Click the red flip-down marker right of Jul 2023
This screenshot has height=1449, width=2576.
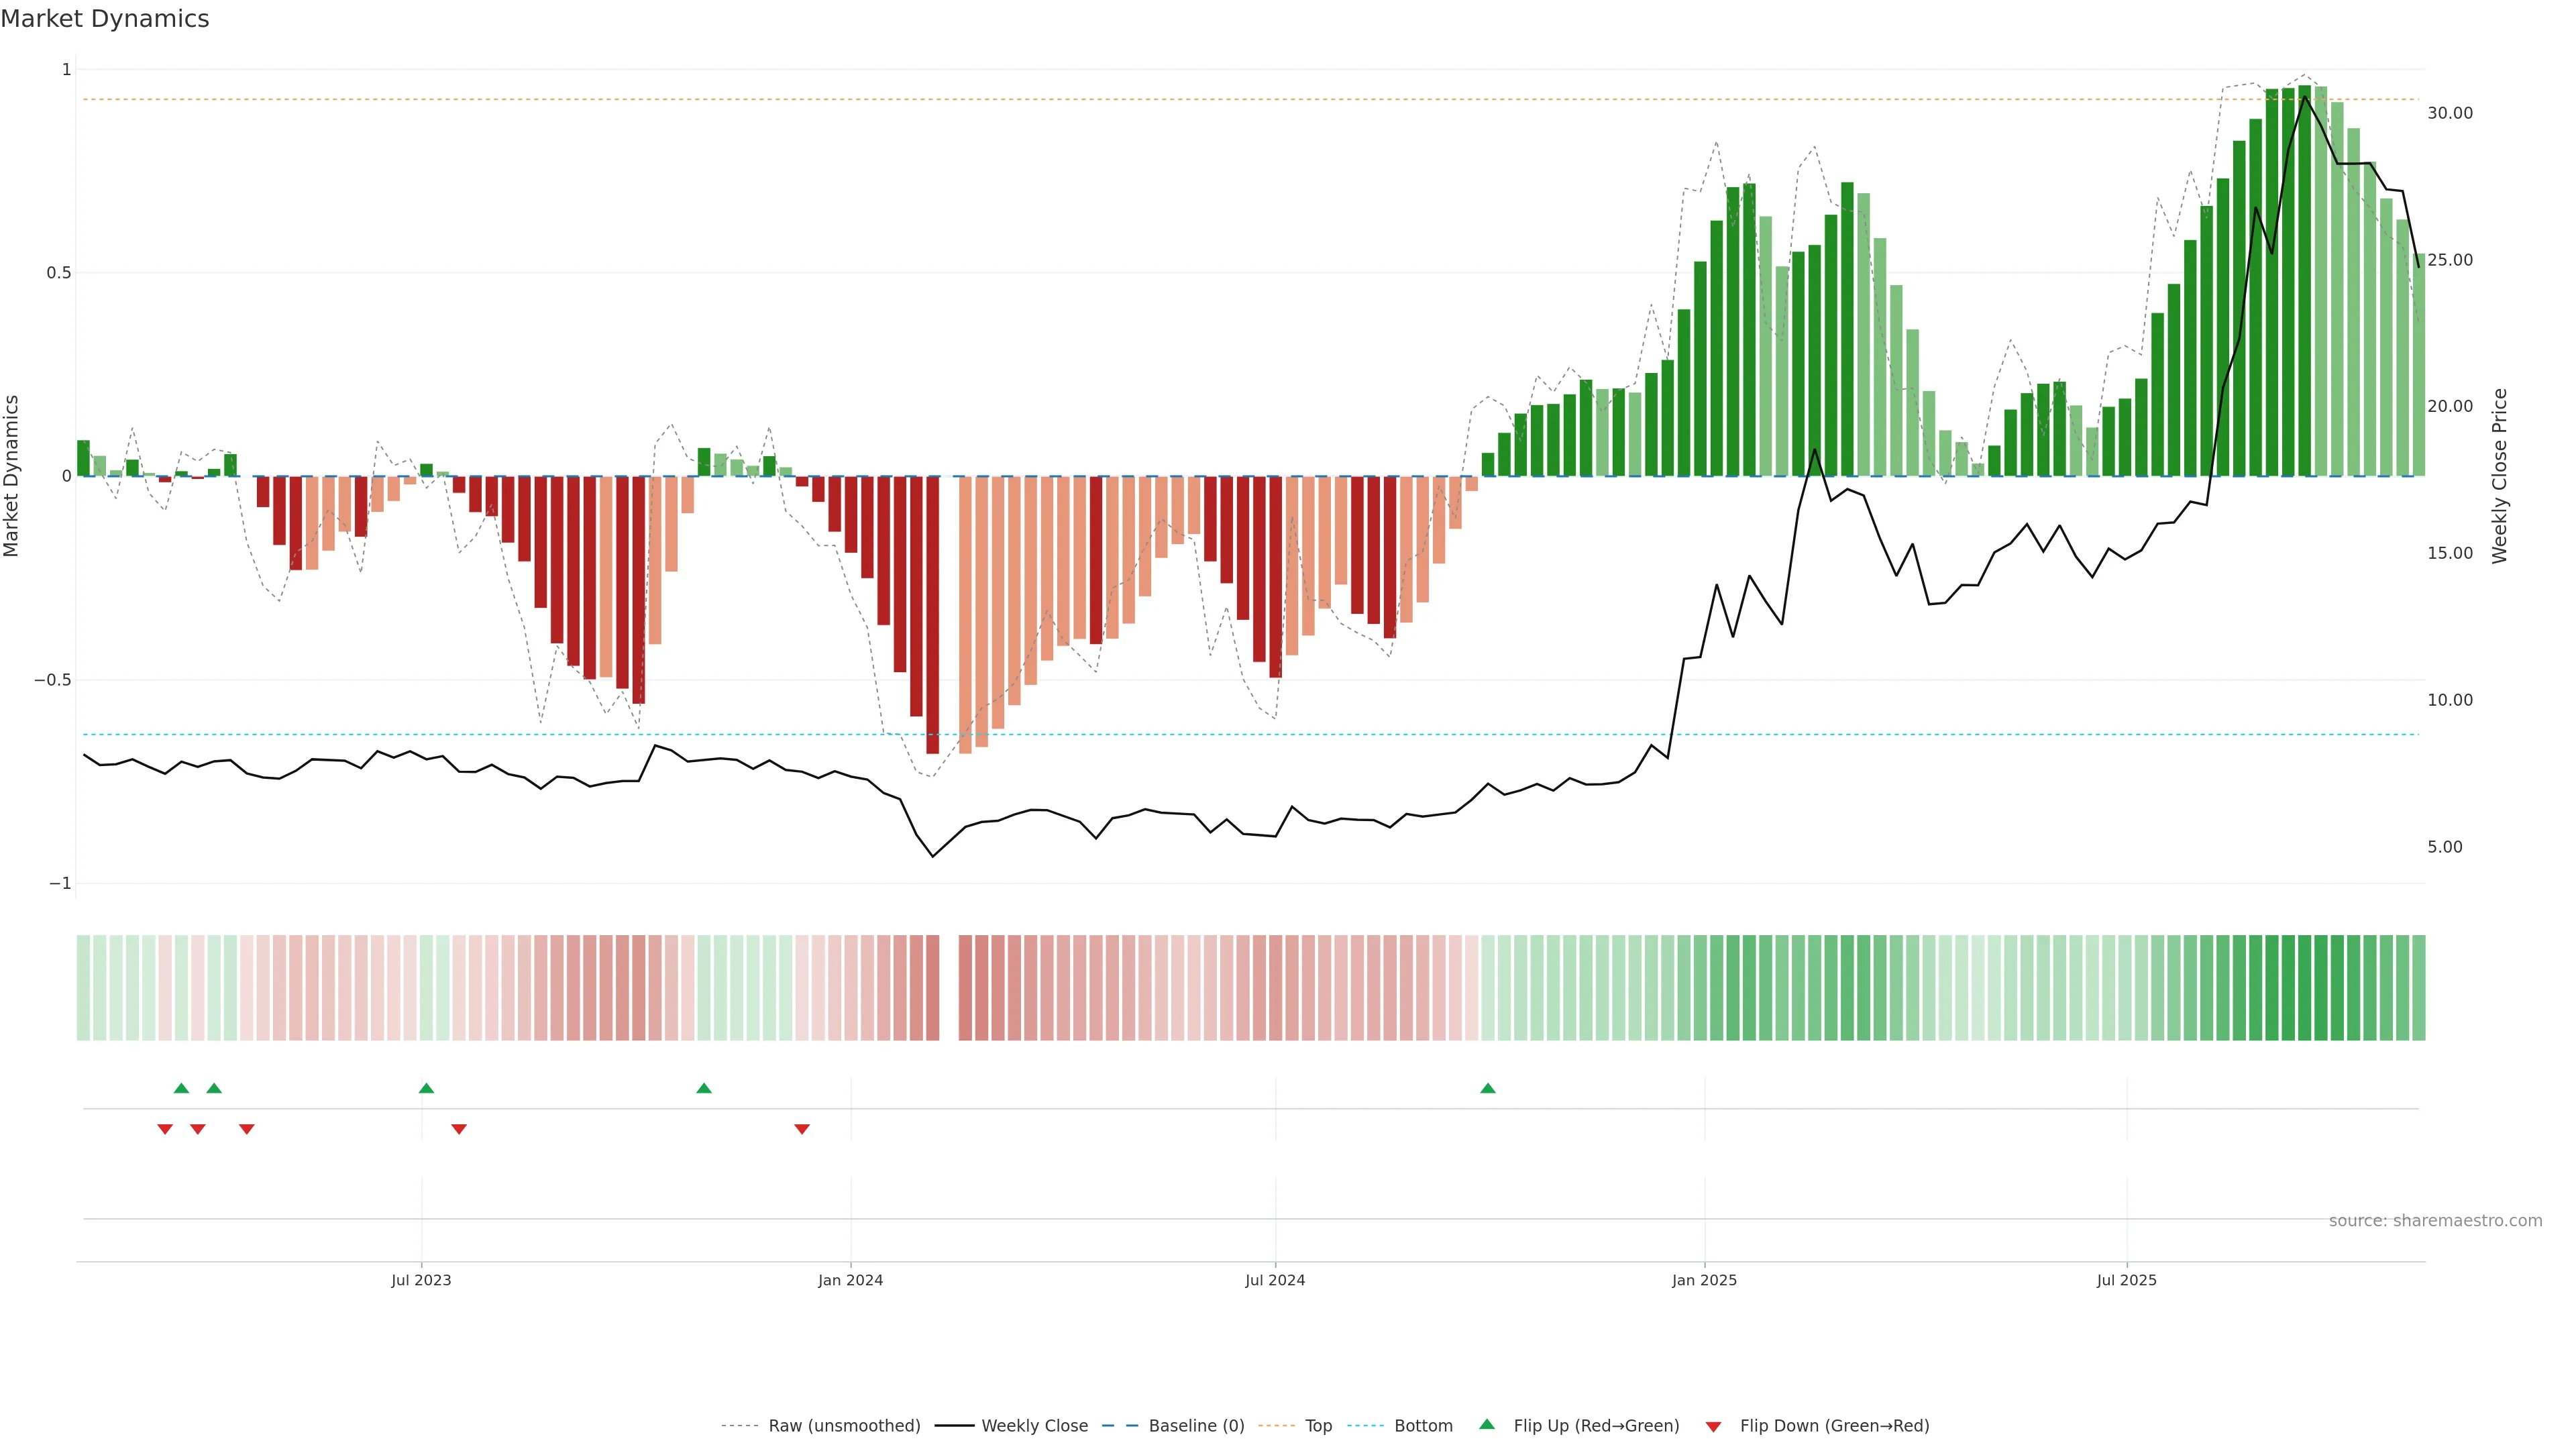pos(459,1129)
